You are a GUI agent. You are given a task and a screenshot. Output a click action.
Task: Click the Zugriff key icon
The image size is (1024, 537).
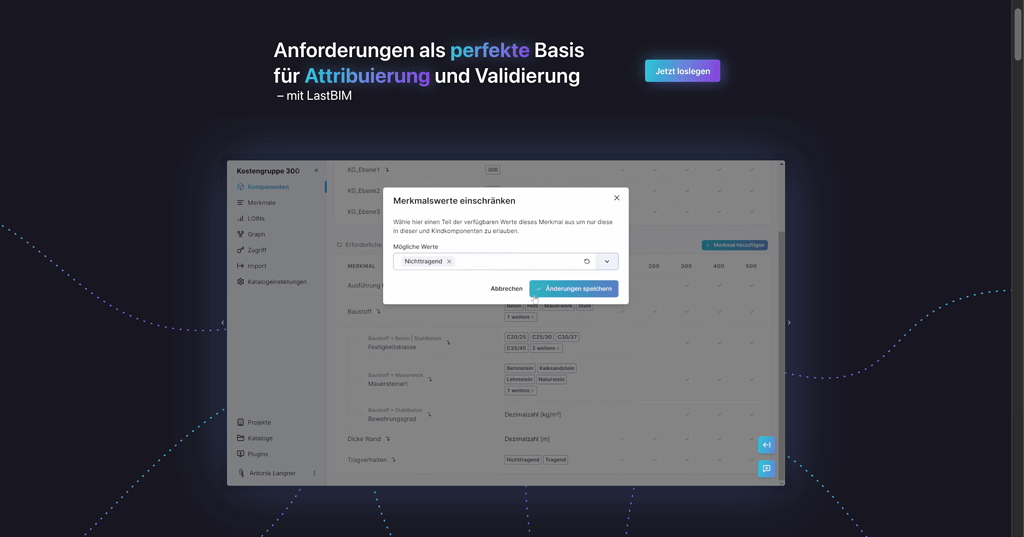241,250
